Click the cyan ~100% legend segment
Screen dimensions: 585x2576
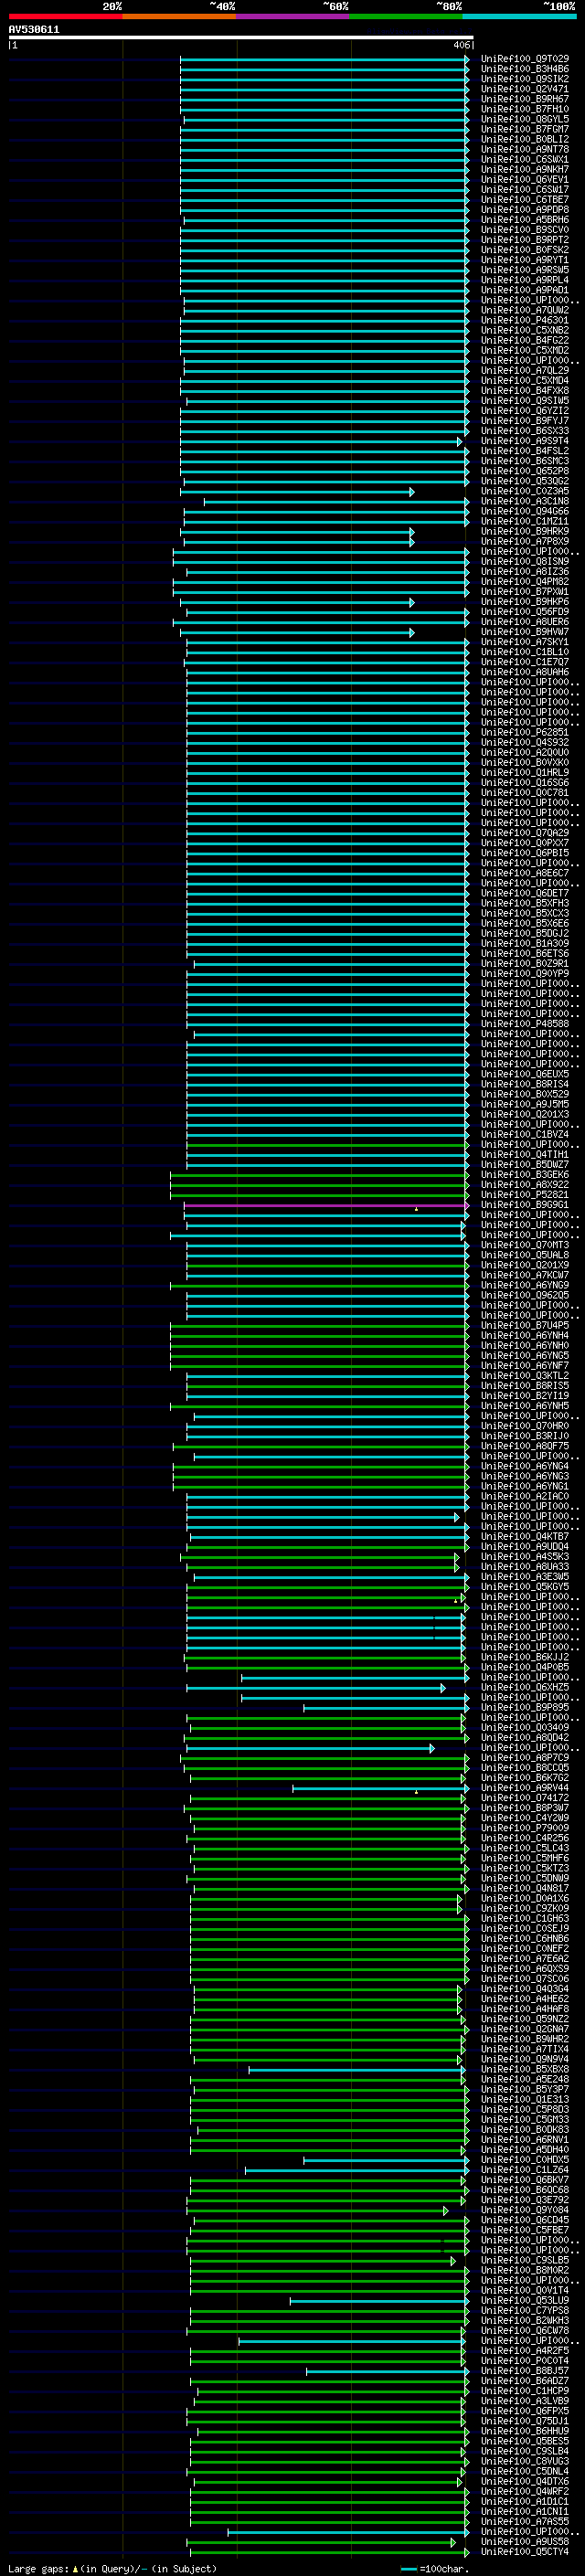[x=519, y=16]
